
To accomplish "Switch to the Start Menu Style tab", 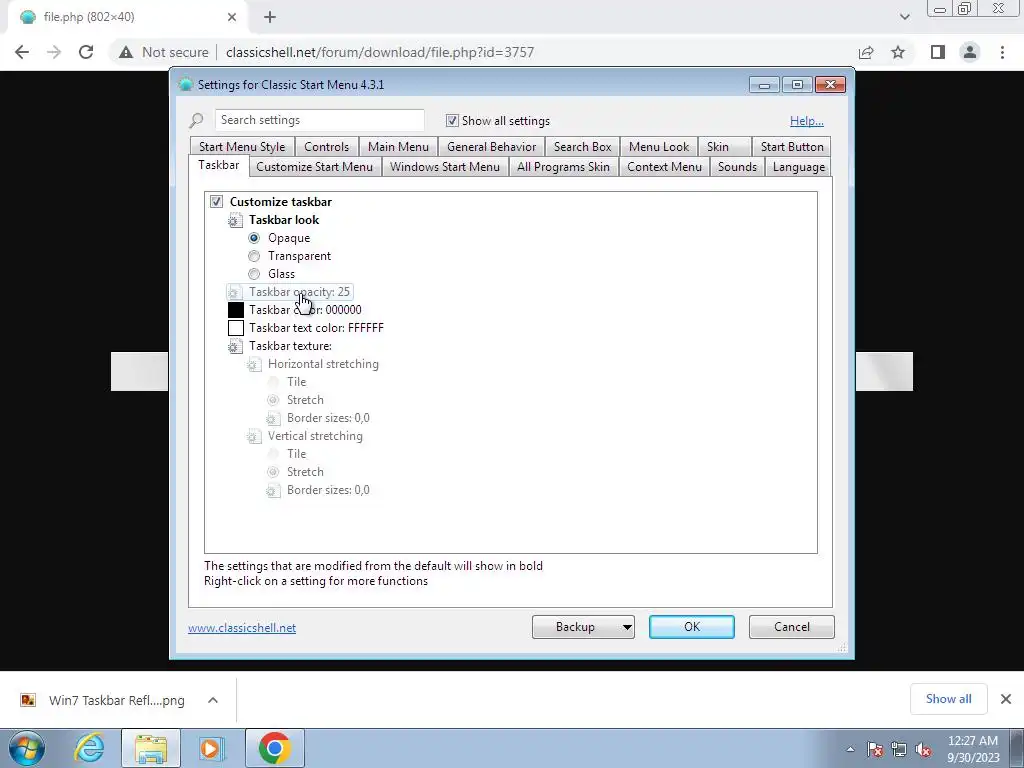I will [x=242, y=147].
